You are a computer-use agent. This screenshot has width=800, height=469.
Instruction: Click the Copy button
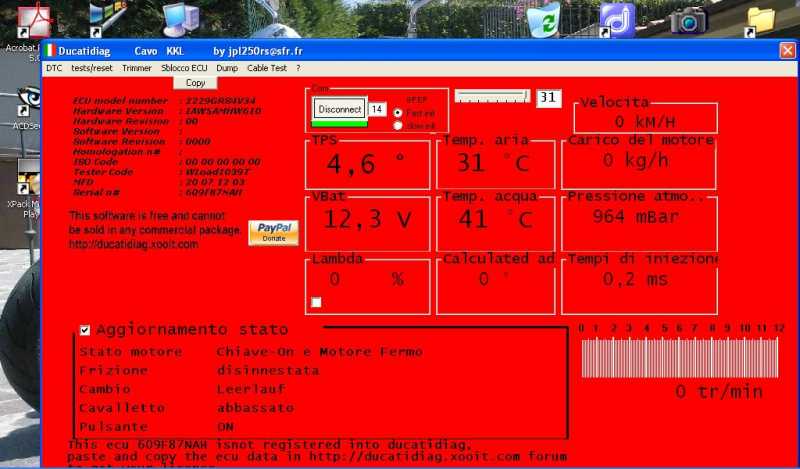[x=195, y=83]
